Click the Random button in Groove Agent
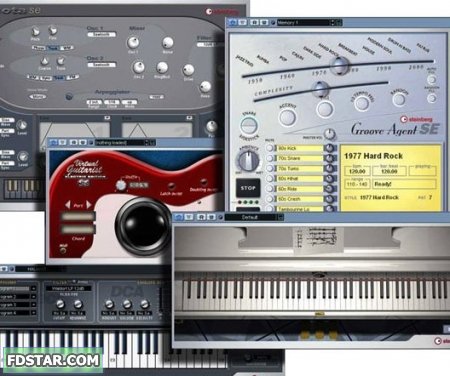450x376 pixels. pos(399,99)
